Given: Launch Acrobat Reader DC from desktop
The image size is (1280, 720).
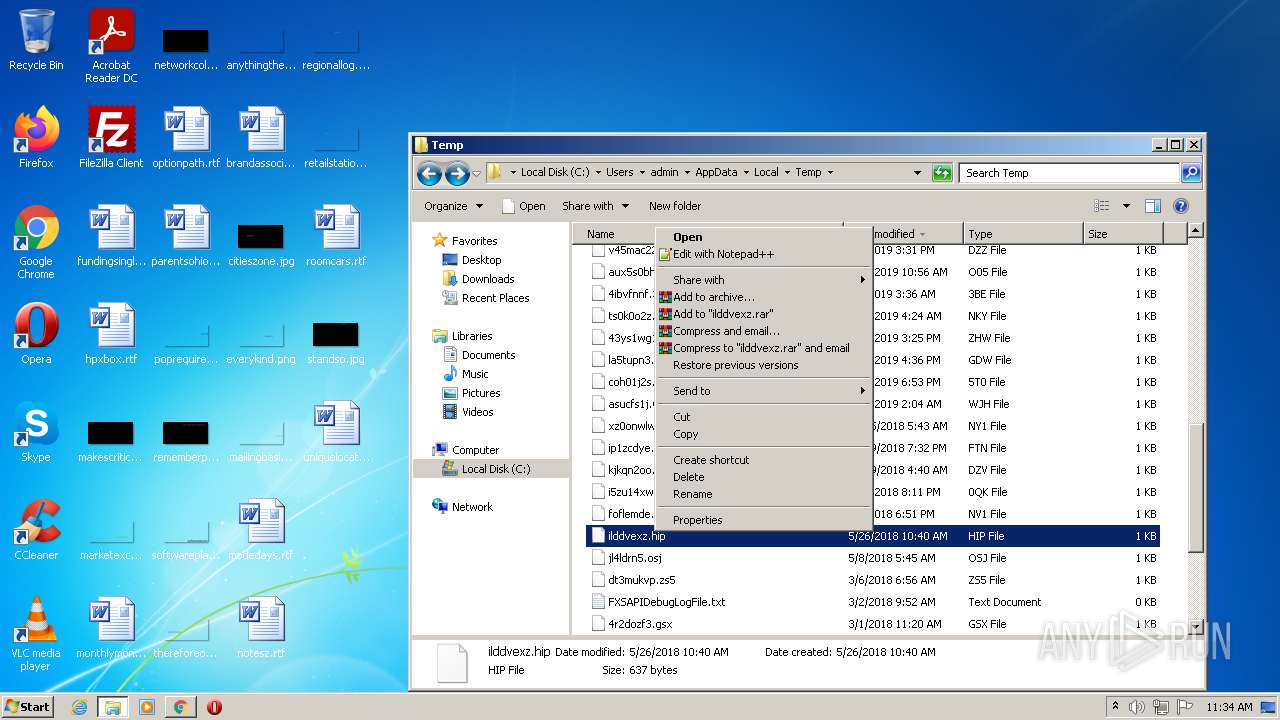Looking at the screenshot, I should tap(111, 46).
